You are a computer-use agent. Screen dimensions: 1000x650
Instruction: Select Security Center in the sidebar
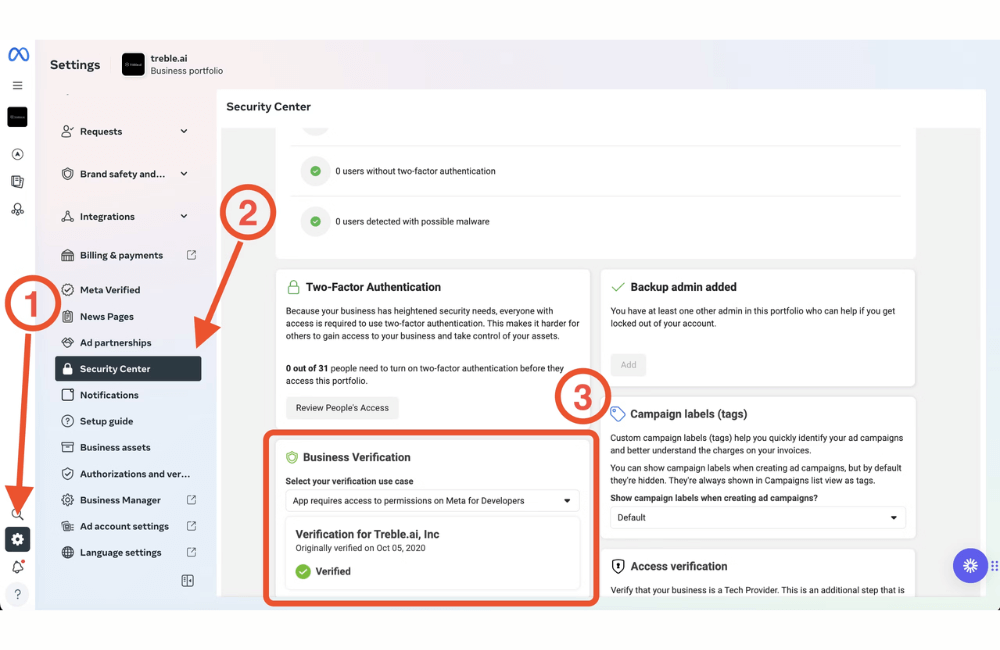pos(128,369)
